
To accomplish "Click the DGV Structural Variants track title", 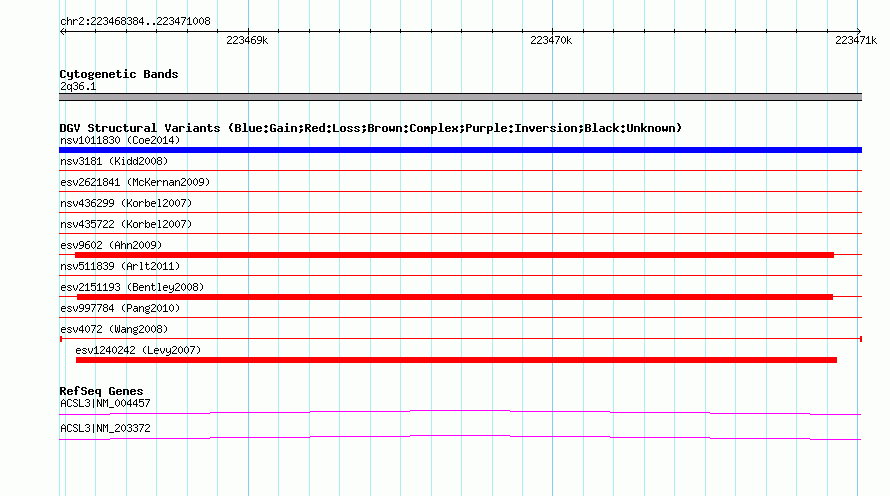I will [371, 128].
